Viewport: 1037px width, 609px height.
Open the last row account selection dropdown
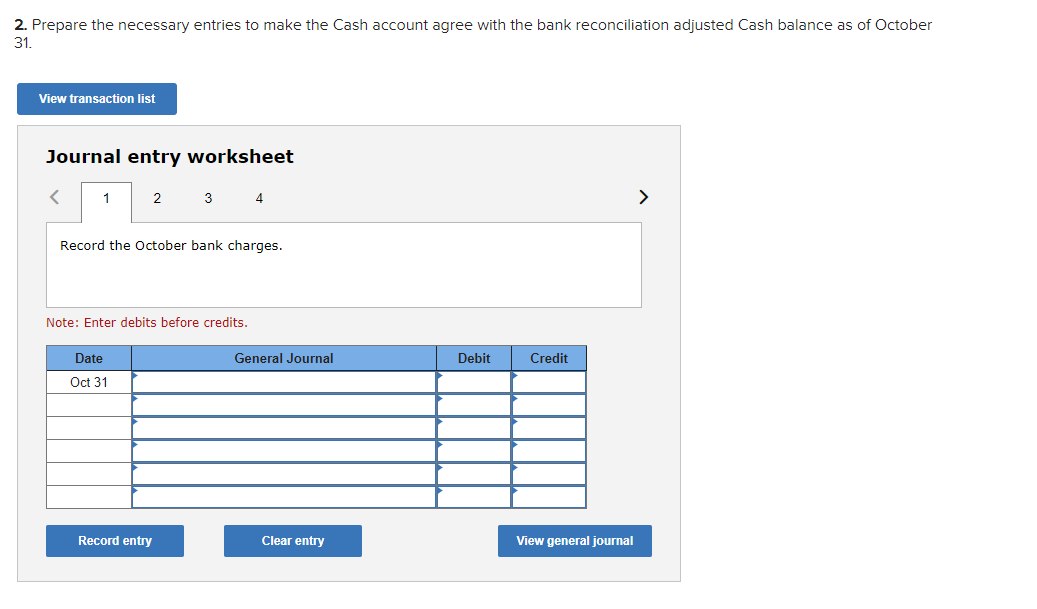pyautogui.click(x=283, y=496)
